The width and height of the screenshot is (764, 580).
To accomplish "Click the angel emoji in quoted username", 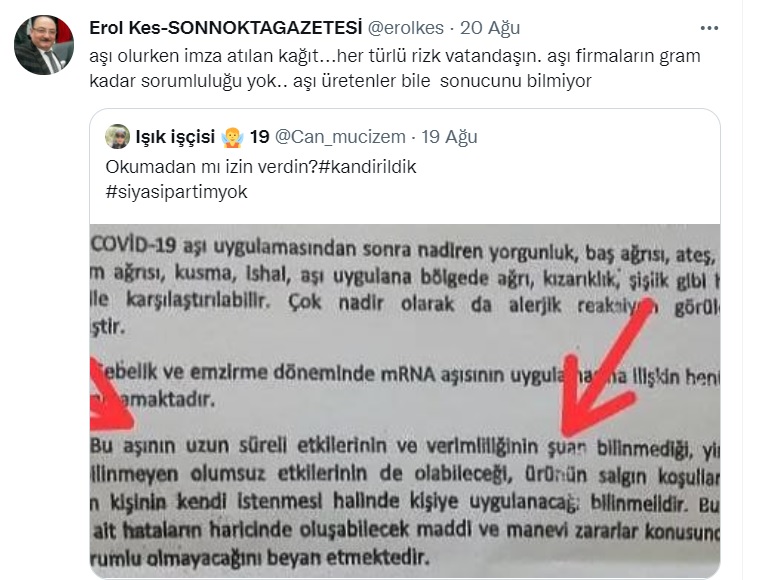I will [232, 137].
